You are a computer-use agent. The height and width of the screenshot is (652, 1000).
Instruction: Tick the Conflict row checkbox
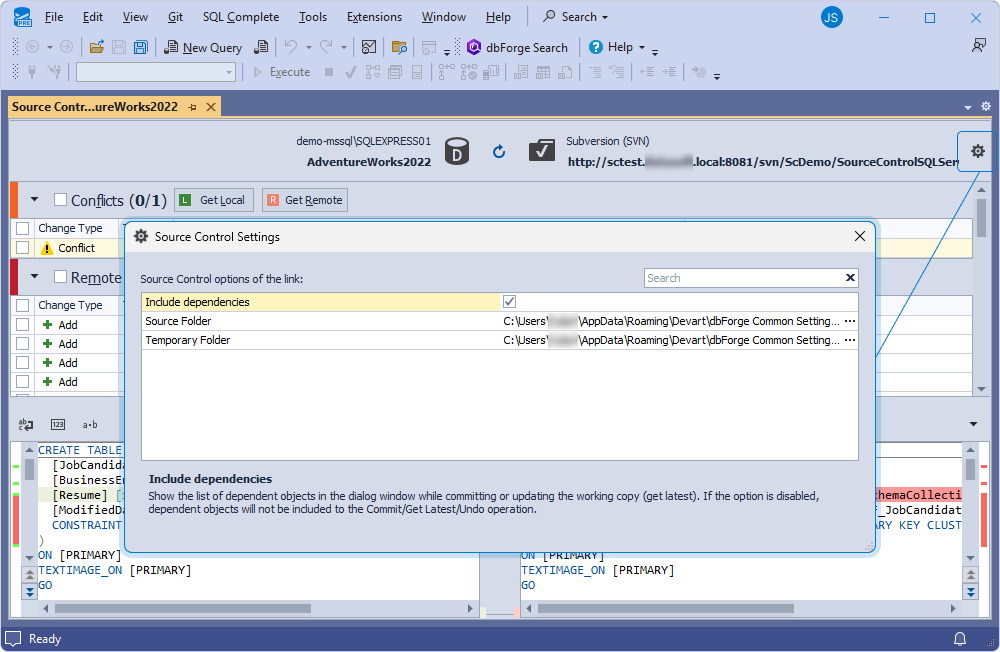22,248
